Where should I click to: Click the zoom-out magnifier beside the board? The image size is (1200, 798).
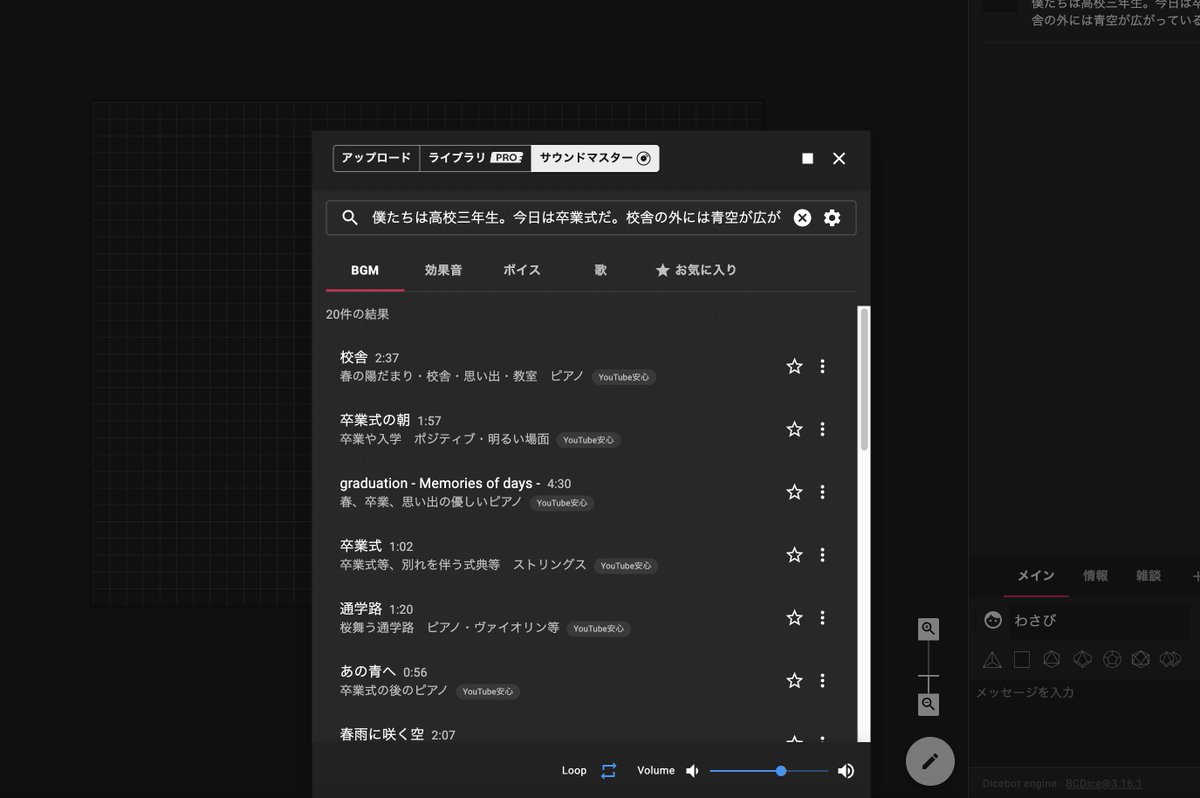coord(927,704)
